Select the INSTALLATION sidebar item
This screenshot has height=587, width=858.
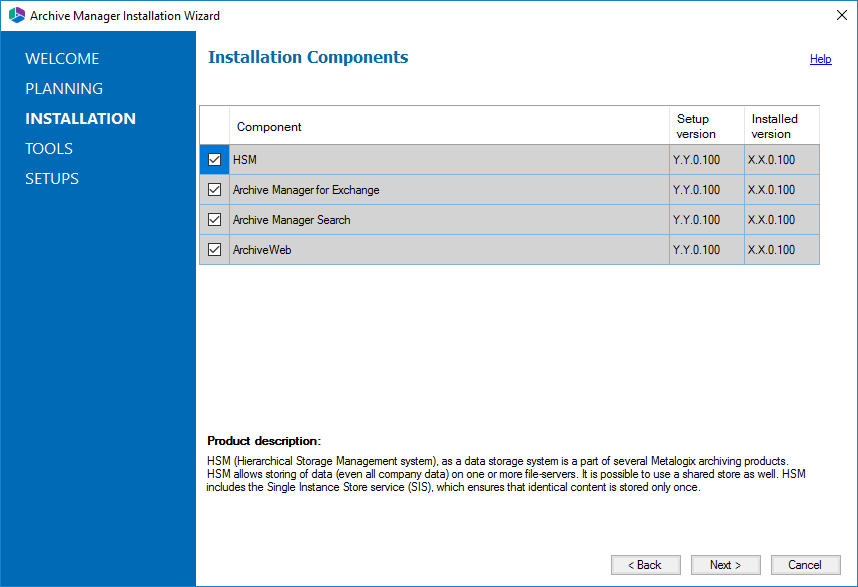[x=80, y=119]
